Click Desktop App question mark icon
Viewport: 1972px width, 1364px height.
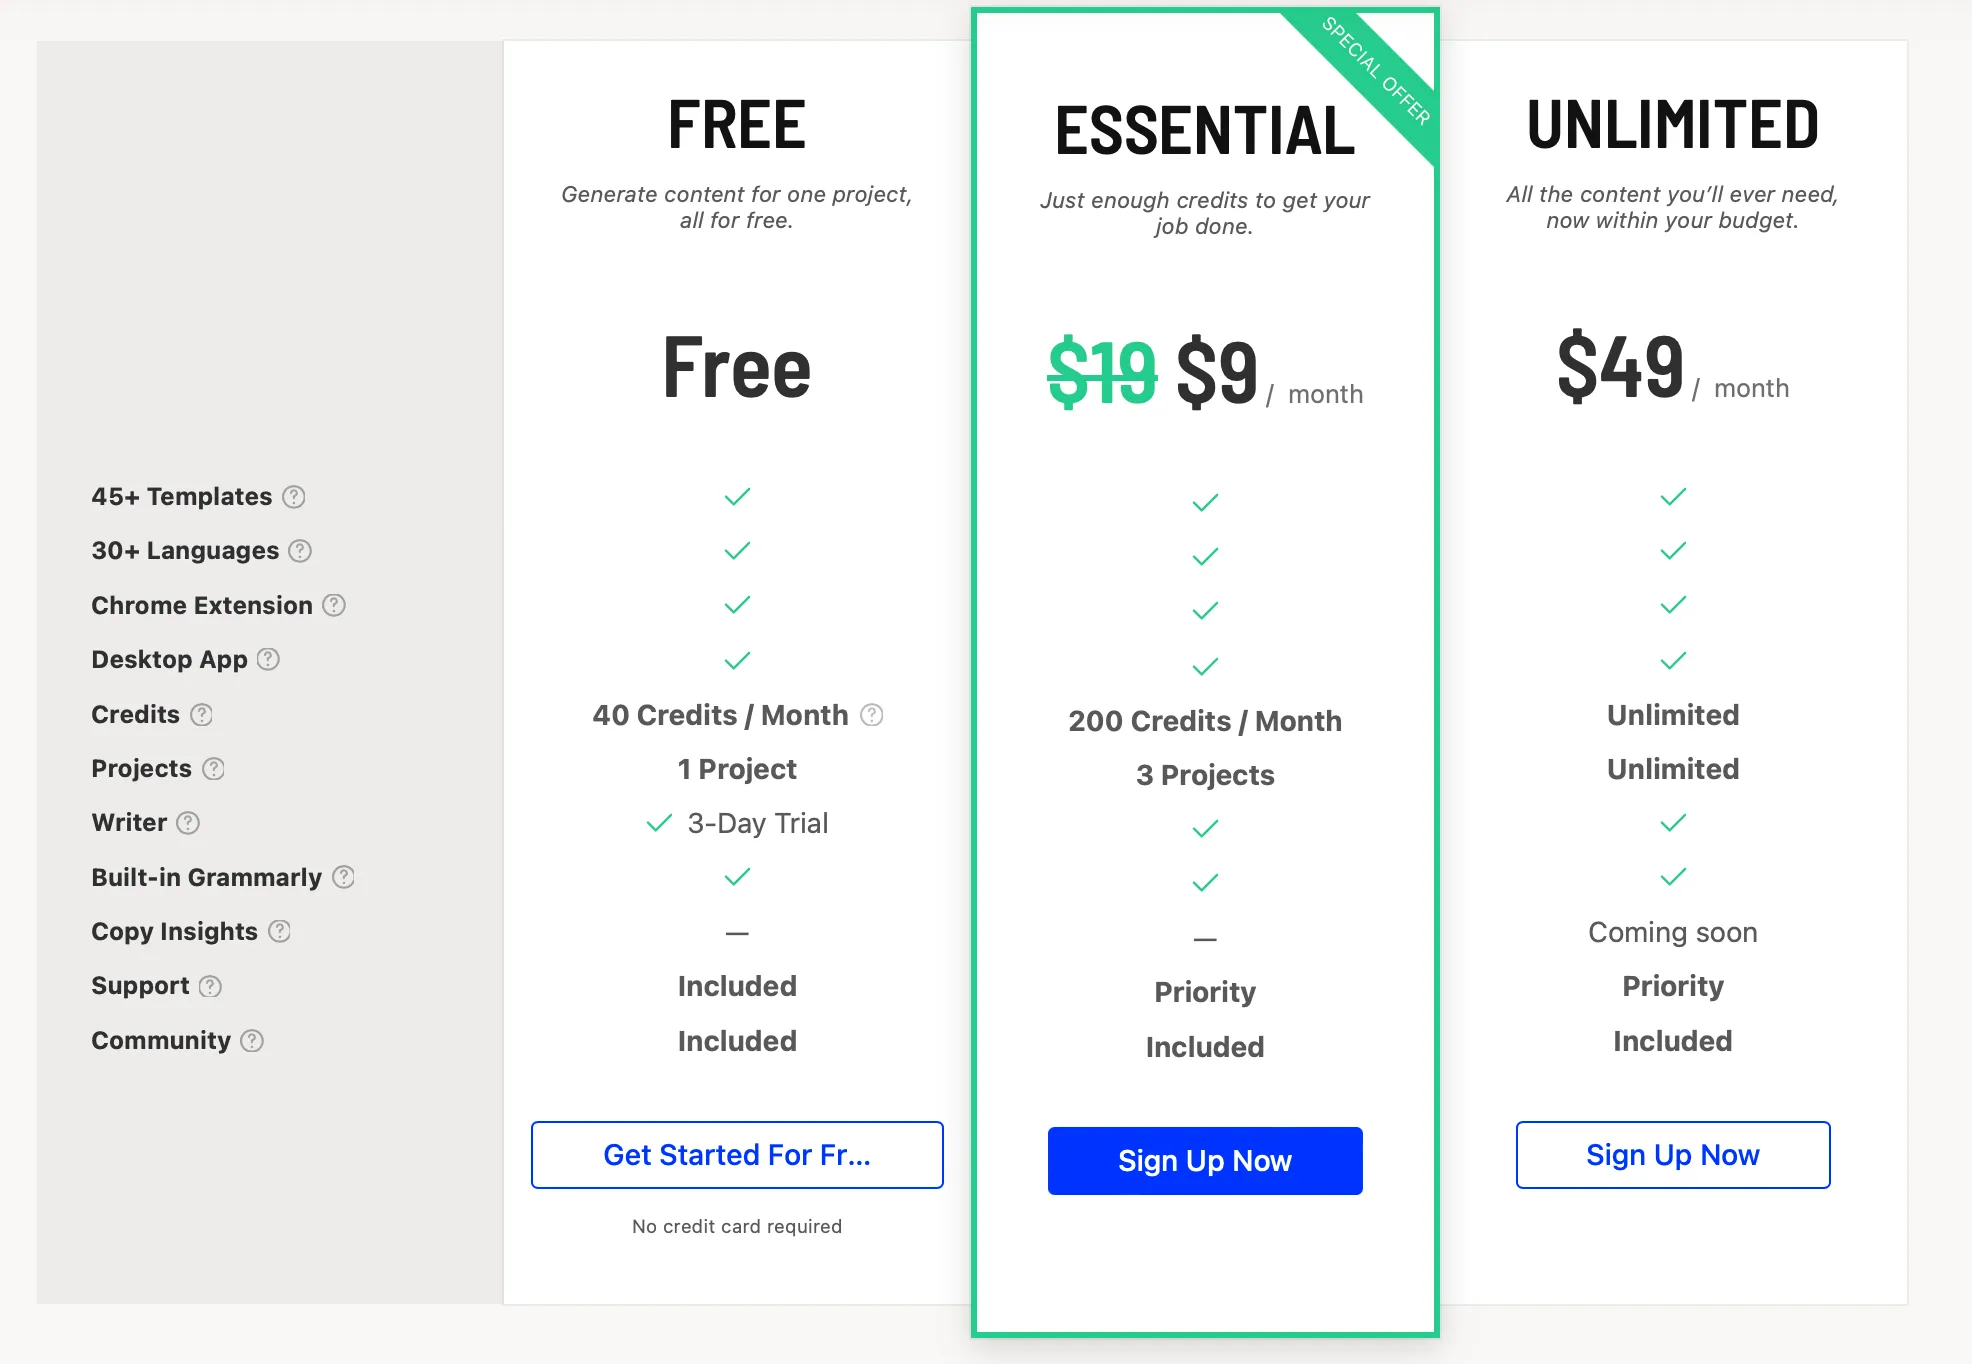pyautogui.click(x=268, y=659)
